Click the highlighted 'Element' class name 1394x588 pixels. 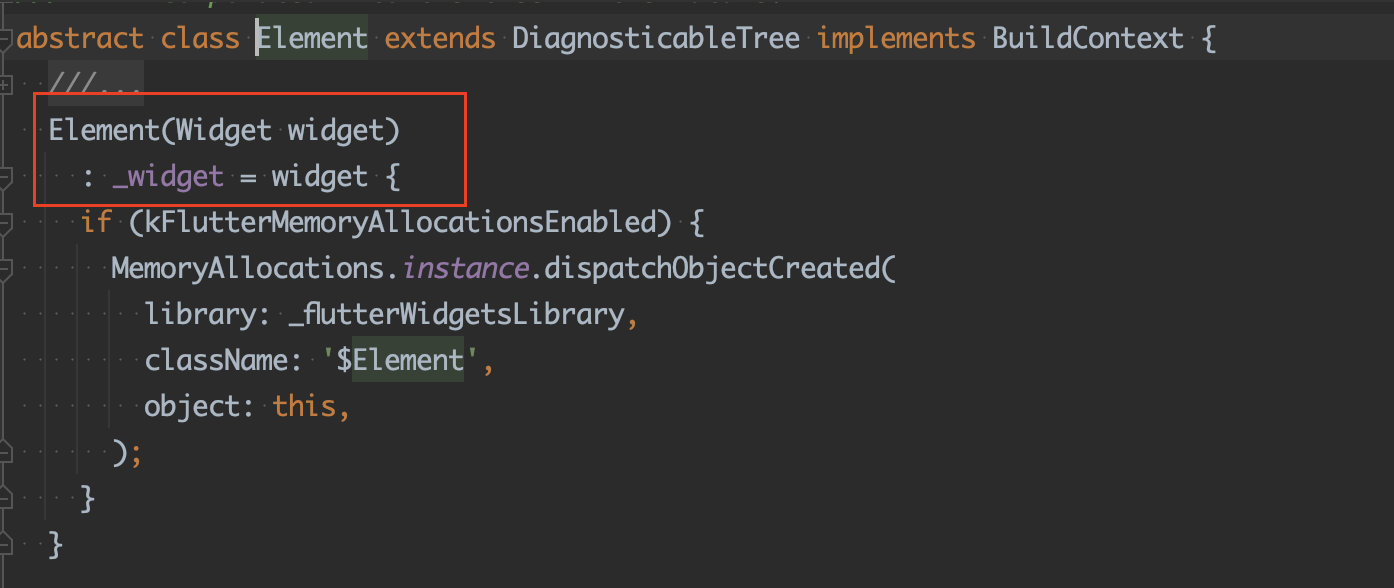[313, 39]
